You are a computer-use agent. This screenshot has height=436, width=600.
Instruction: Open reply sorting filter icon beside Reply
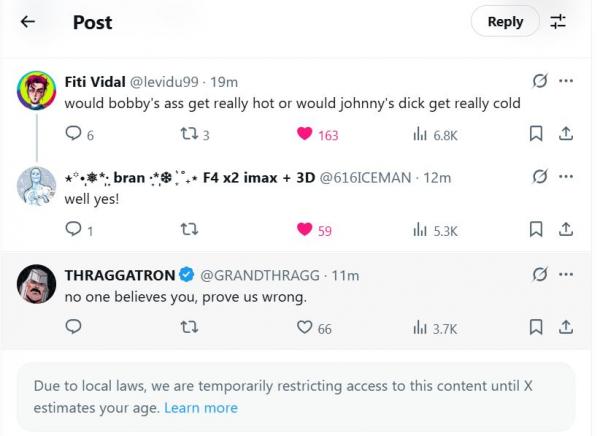click(558, 21)
